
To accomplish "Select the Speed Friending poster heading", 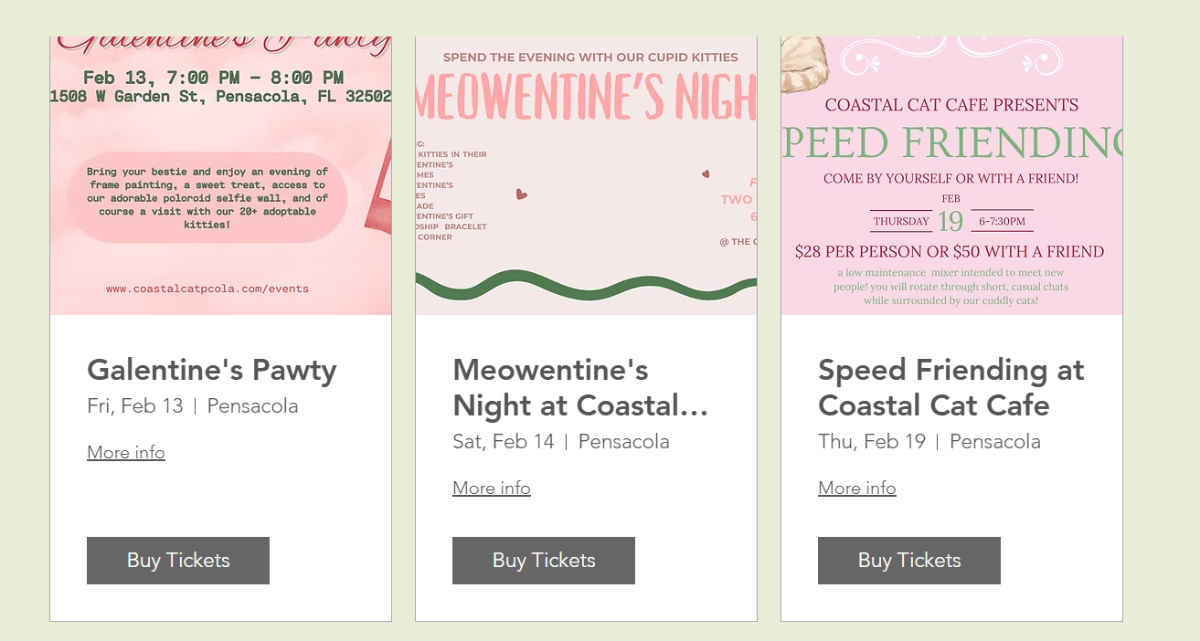I will (951, 143).
